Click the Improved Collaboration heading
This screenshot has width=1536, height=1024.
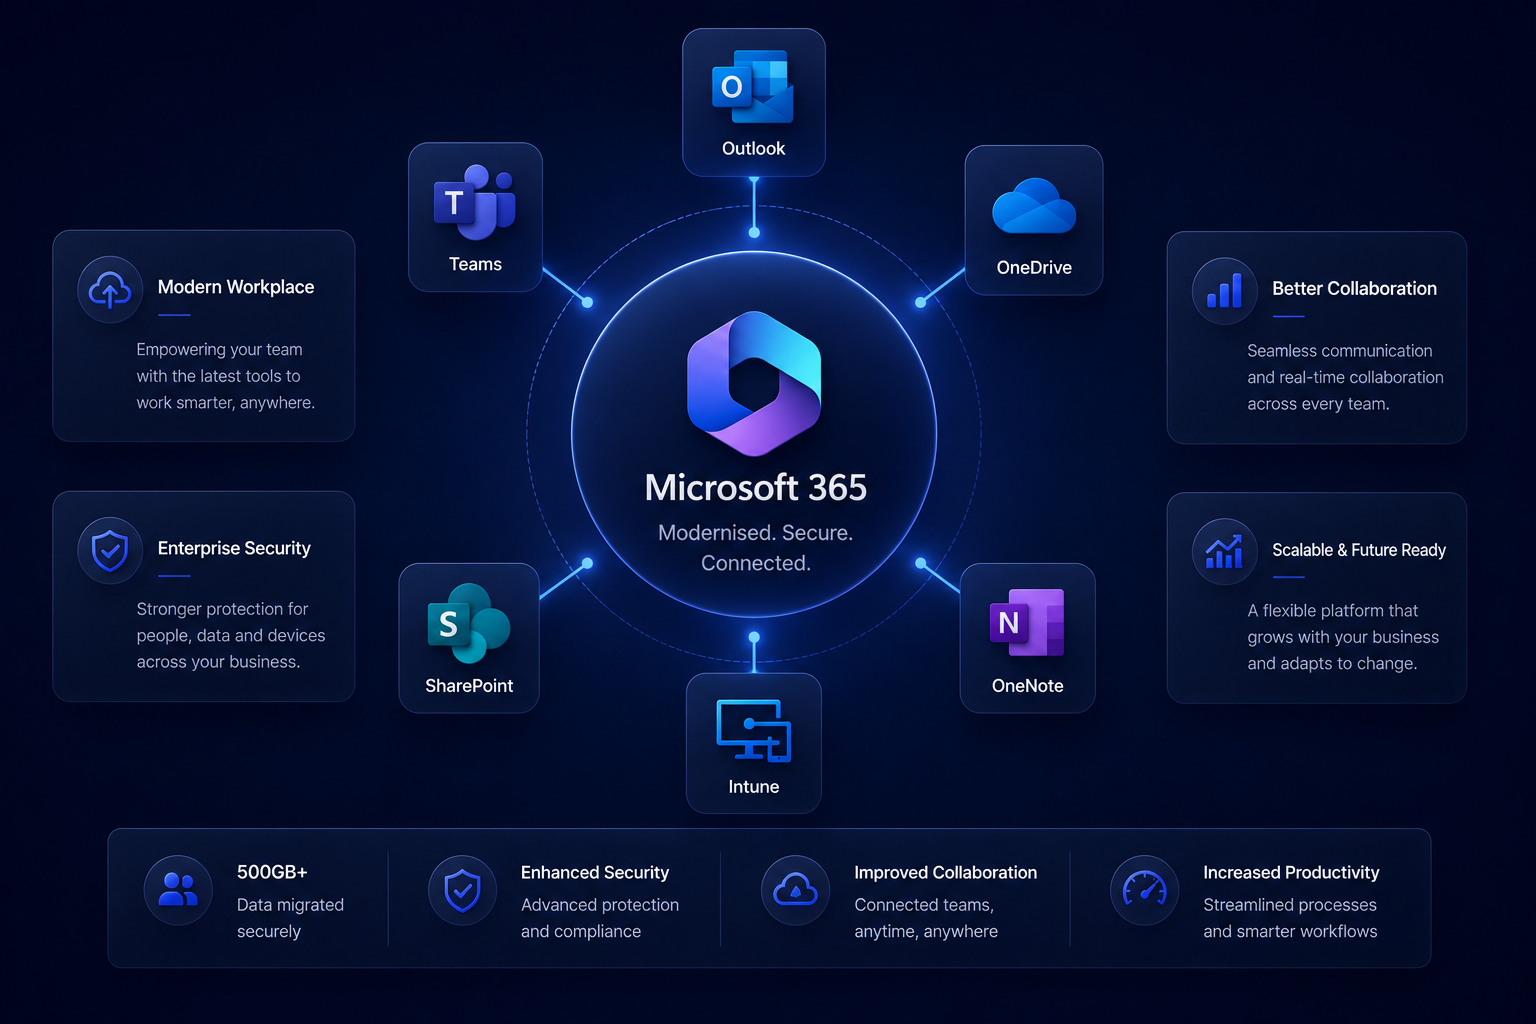point(946,873)
